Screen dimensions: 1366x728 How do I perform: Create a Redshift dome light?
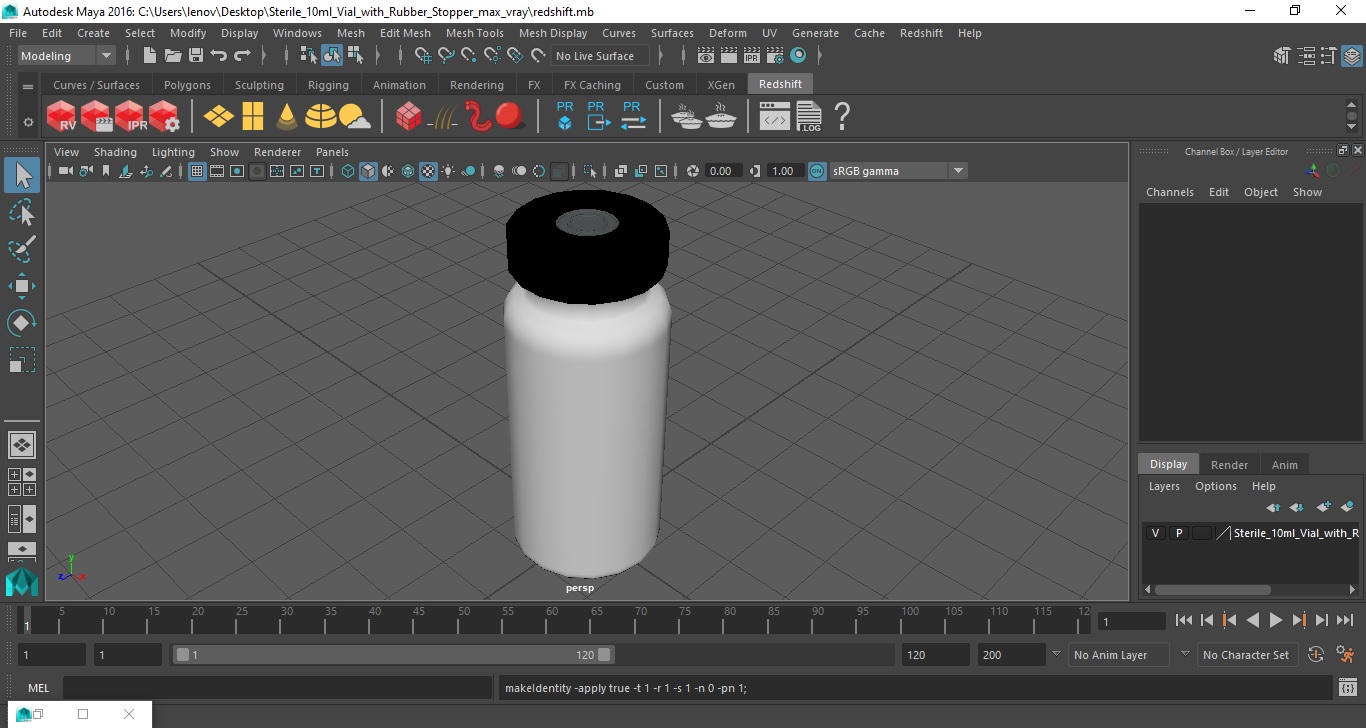click(321, 117)
